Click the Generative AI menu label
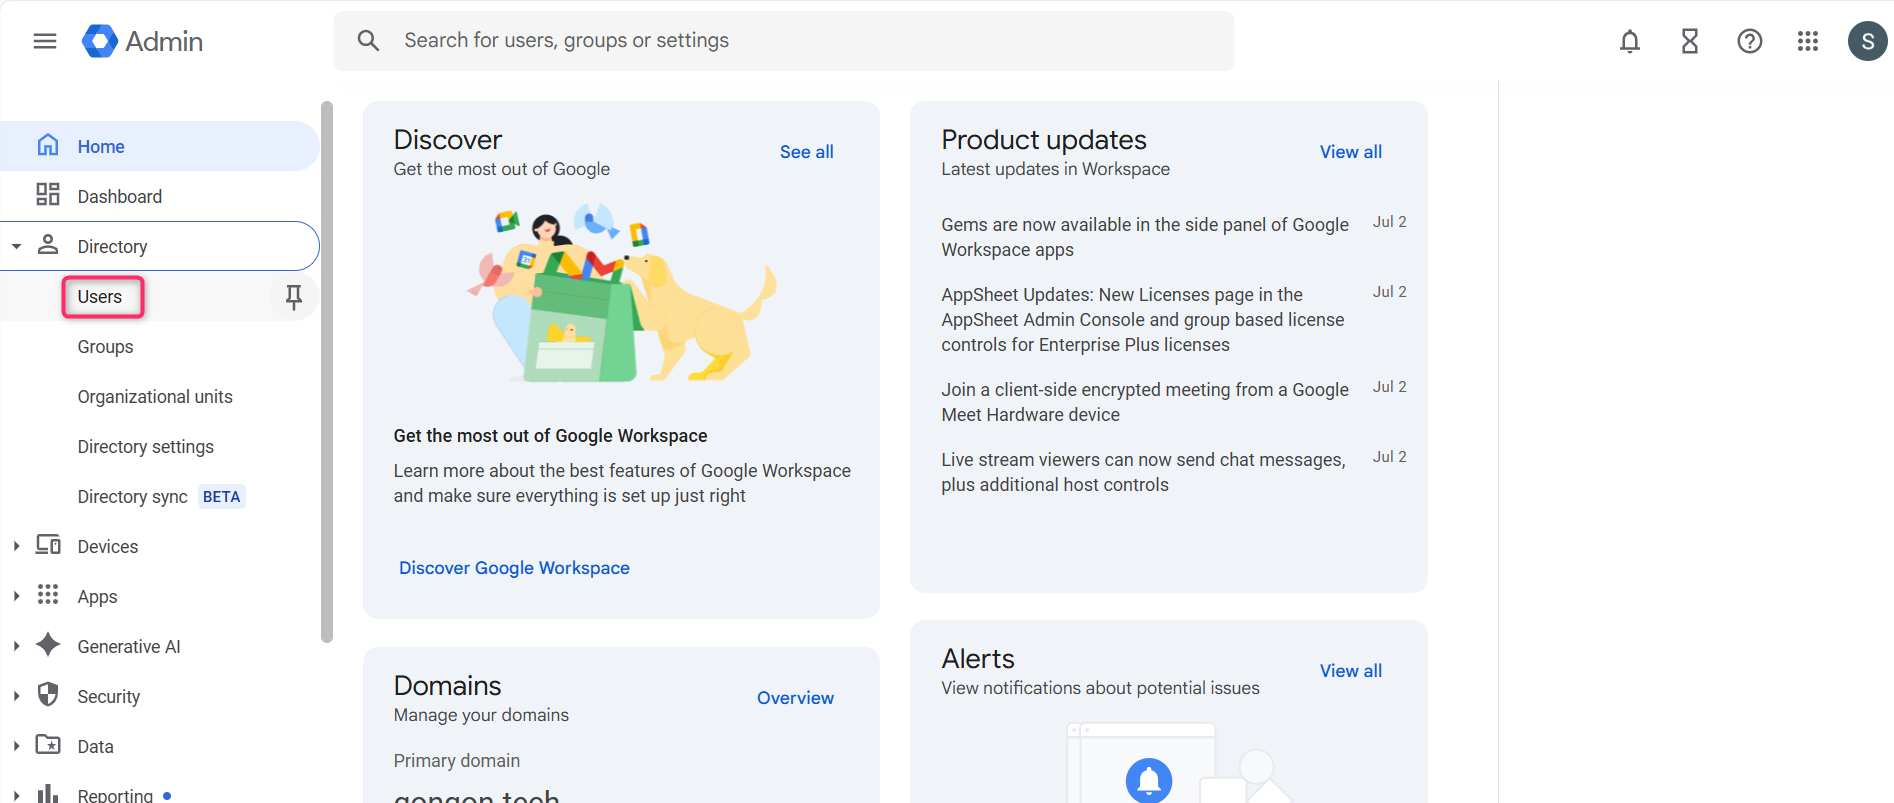The image size is (1894, 803). click(129, 647)
